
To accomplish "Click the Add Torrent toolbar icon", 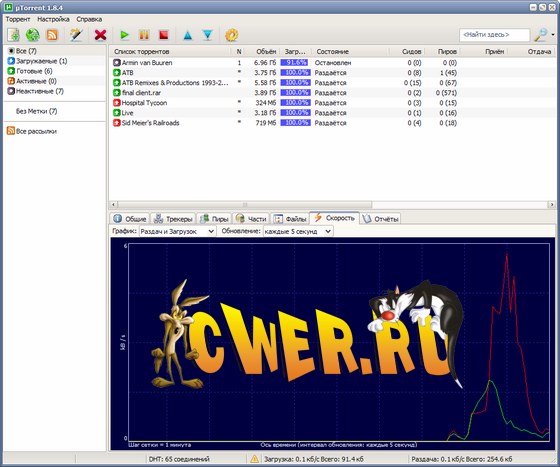I will (14, 35).
